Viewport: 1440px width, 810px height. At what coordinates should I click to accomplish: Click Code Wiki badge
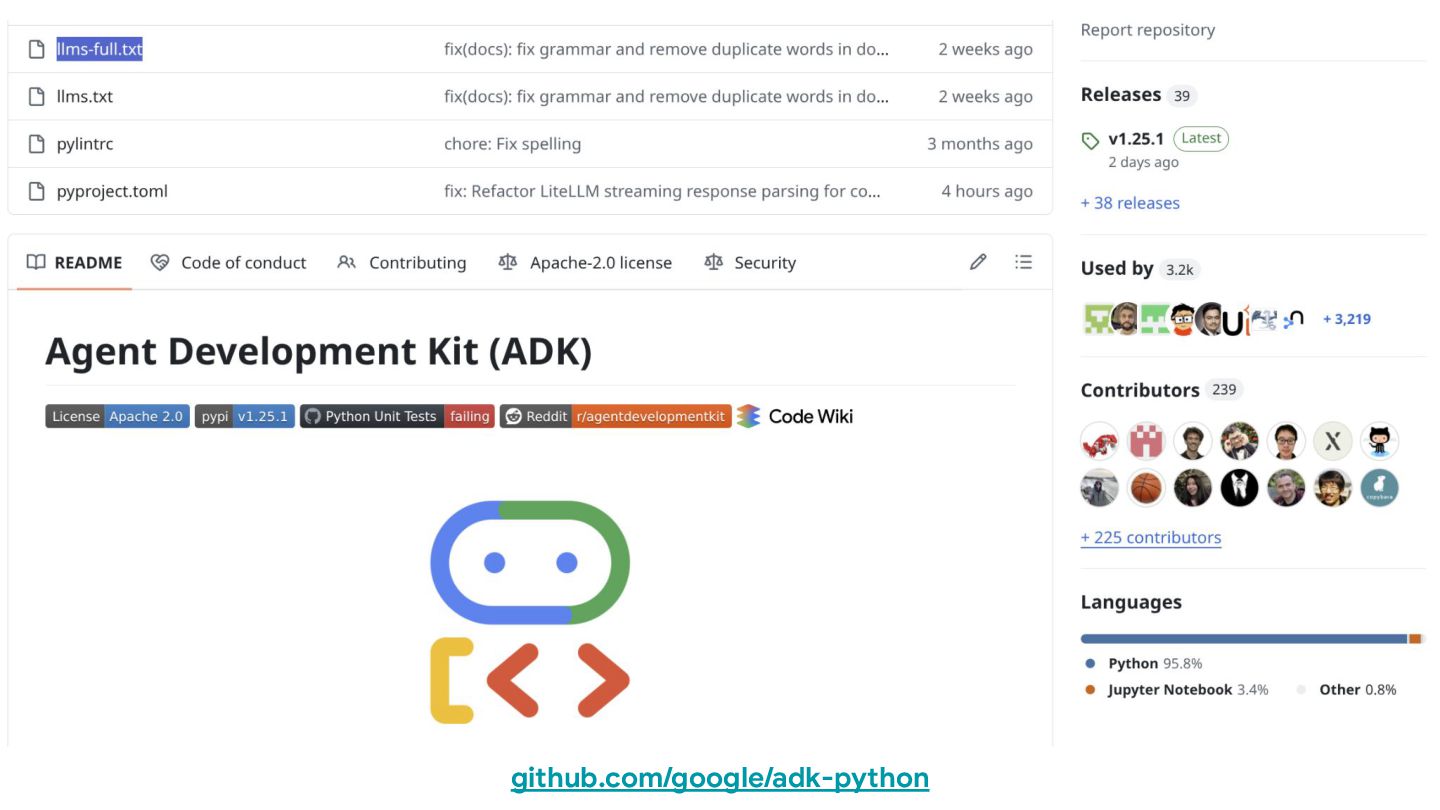[x=795, y=416]
